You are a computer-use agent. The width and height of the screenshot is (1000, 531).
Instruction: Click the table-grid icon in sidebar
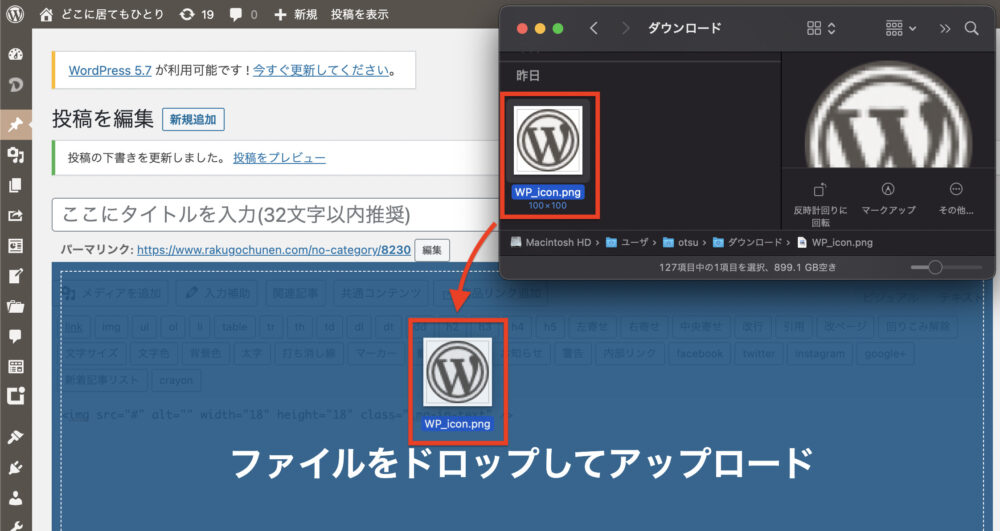point(15,367)
